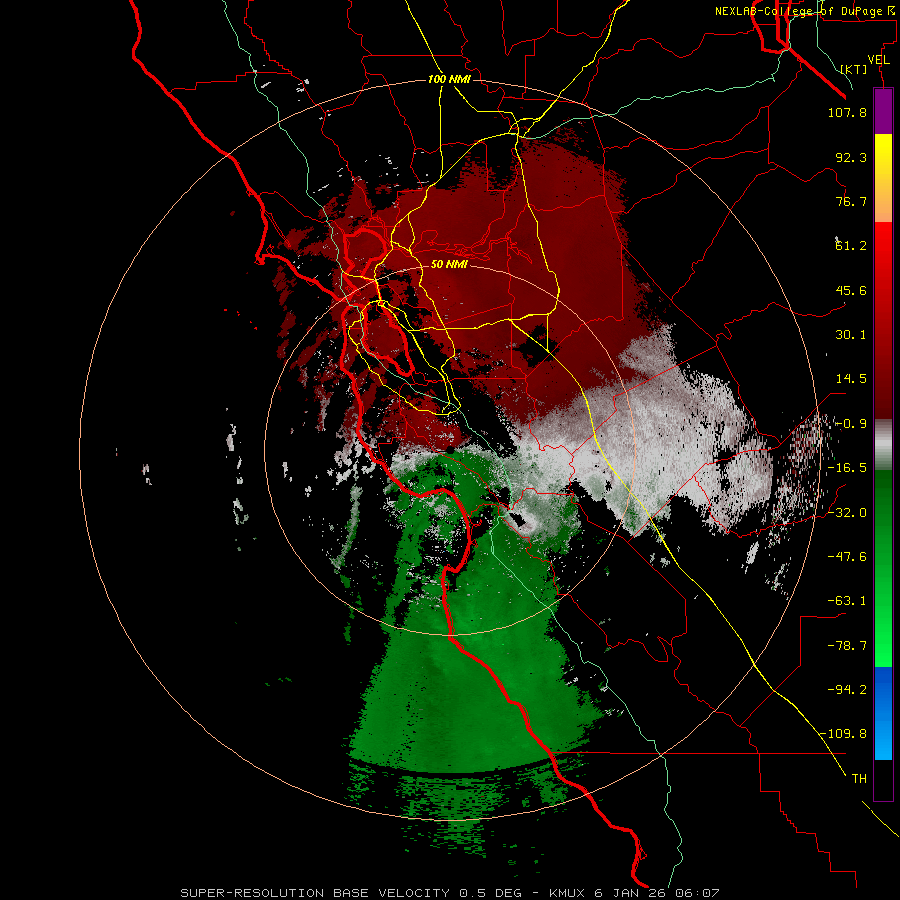Screen dimensions: 900x900
Task: Click the NEXLAB-College of DuPage credit text
Action: (805, 11)
